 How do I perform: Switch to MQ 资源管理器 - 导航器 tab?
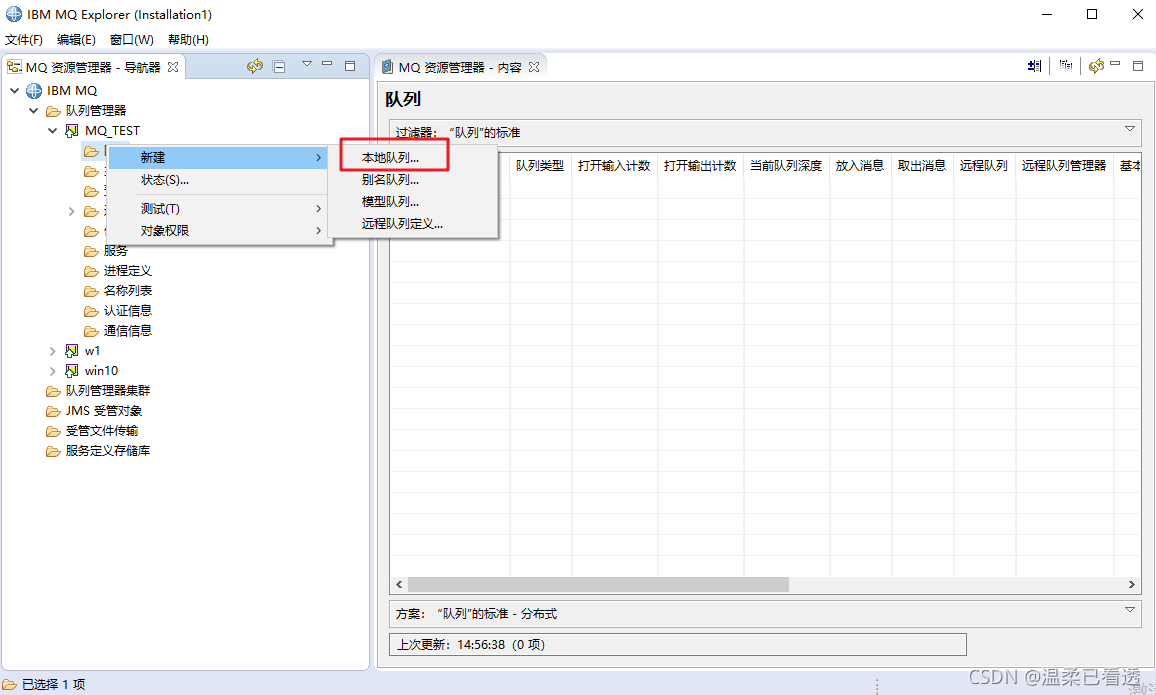click(93, 67)
